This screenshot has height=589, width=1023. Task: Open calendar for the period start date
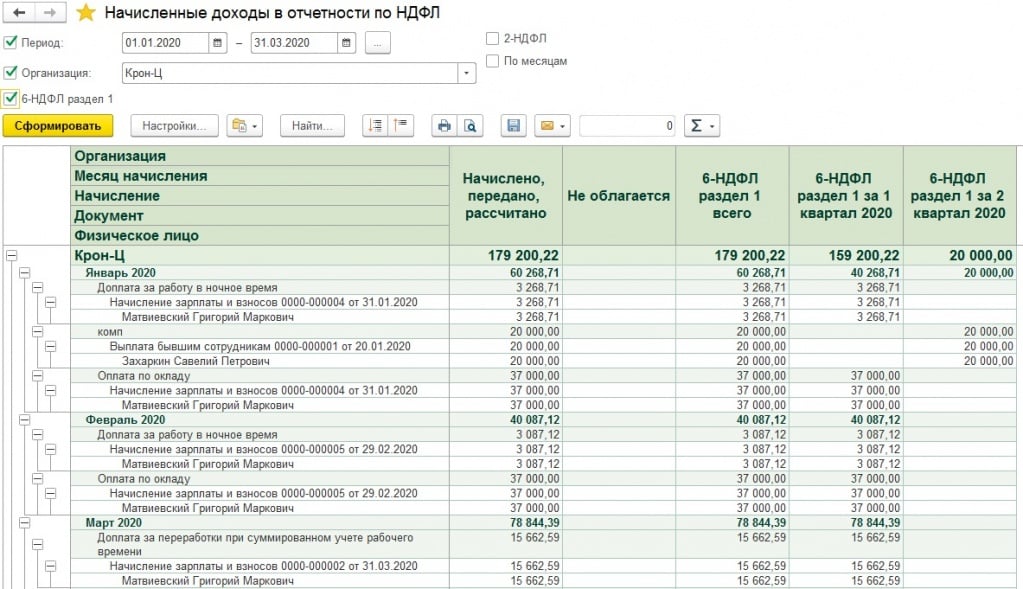(218, 43)
